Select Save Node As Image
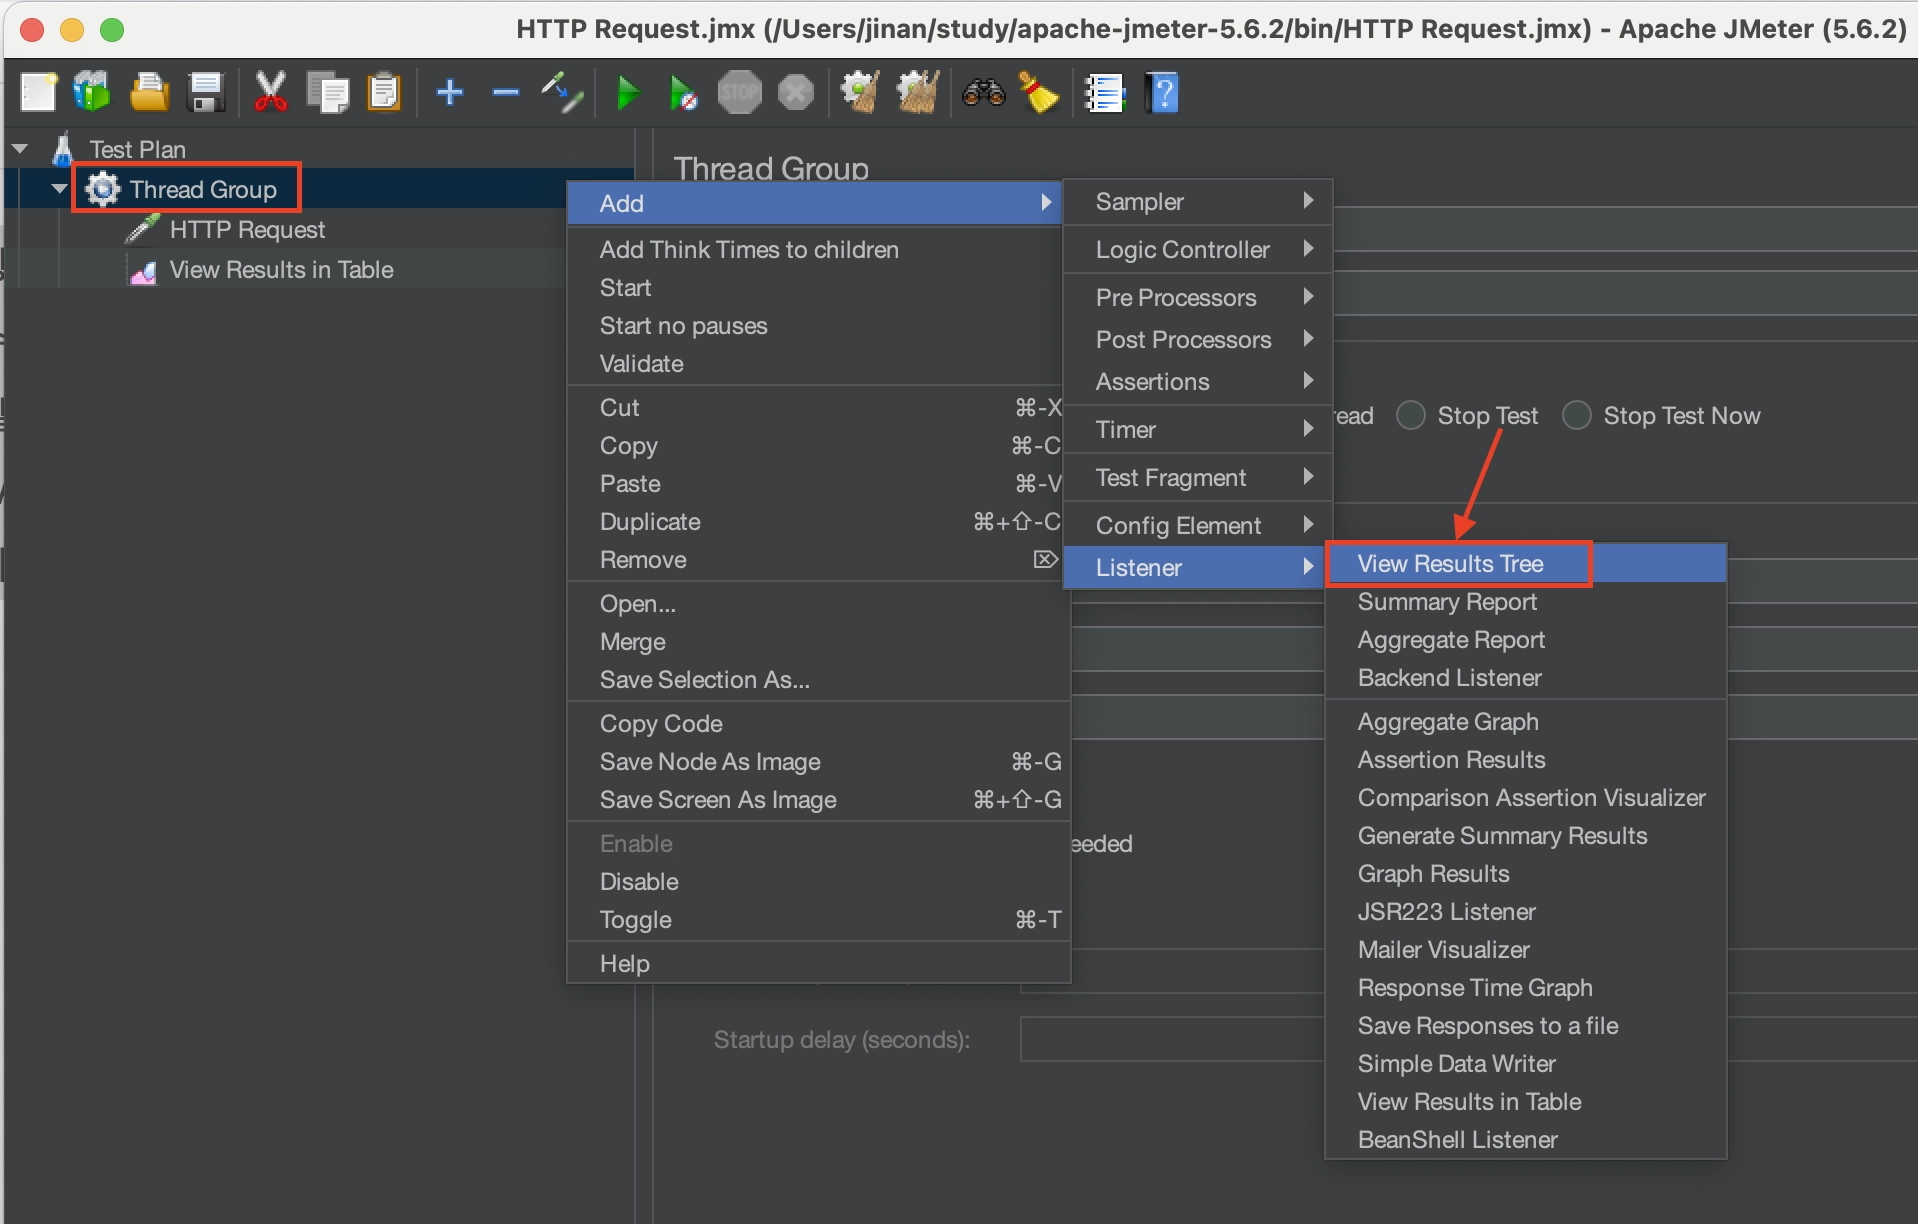This screenshot has height=1224, width=1918. coord(819,761)
